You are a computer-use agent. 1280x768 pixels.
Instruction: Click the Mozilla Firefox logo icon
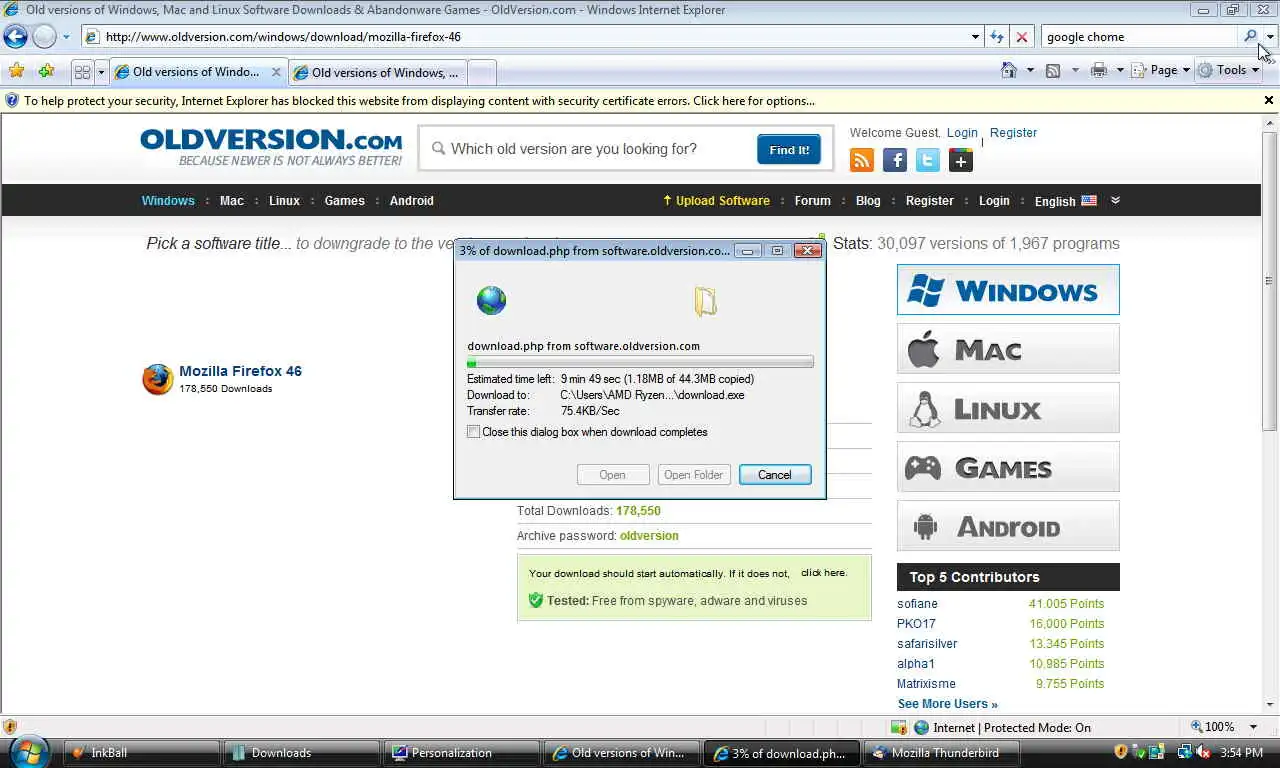coord(158,379)
